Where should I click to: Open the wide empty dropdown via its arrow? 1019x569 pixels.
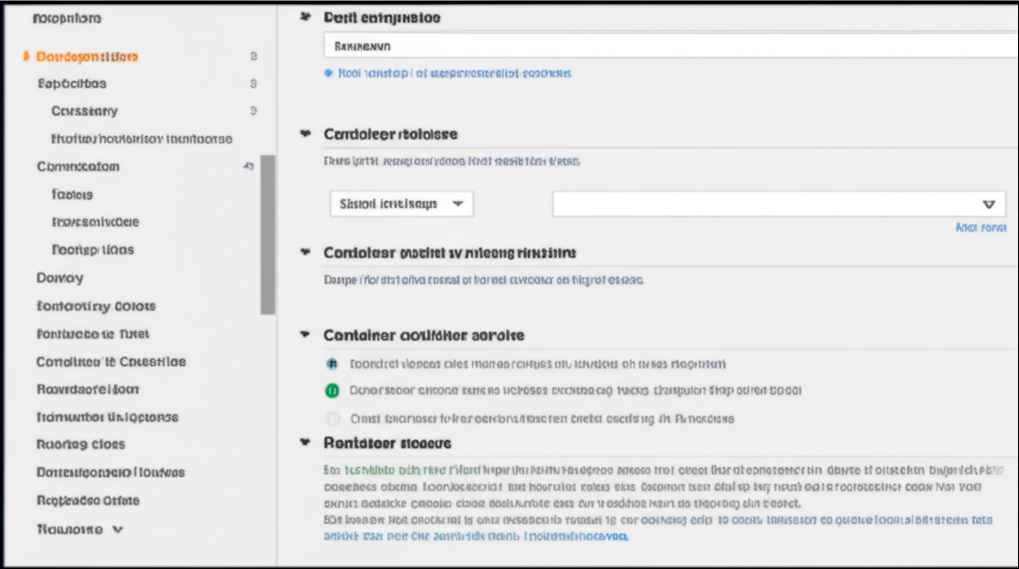(988, 204)
